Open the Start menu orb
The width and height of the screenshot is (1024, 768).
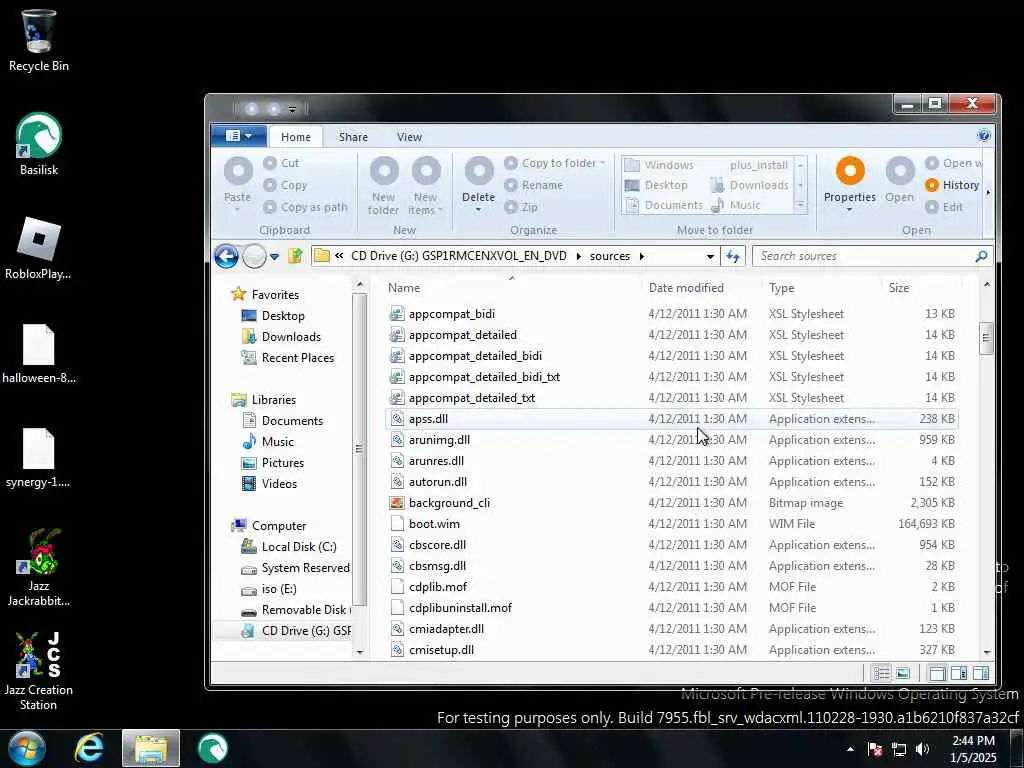click(x=25, y=748)
